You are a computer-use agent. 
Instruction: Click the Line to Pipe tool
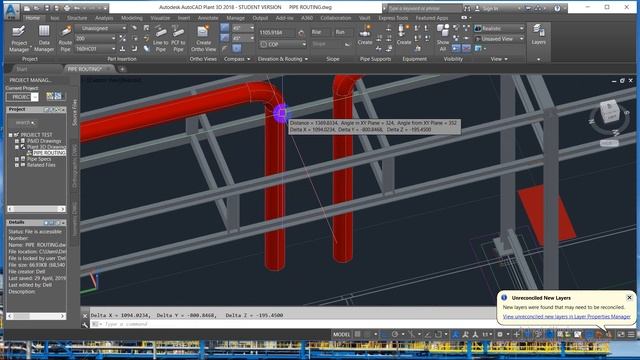coord(160,38)
